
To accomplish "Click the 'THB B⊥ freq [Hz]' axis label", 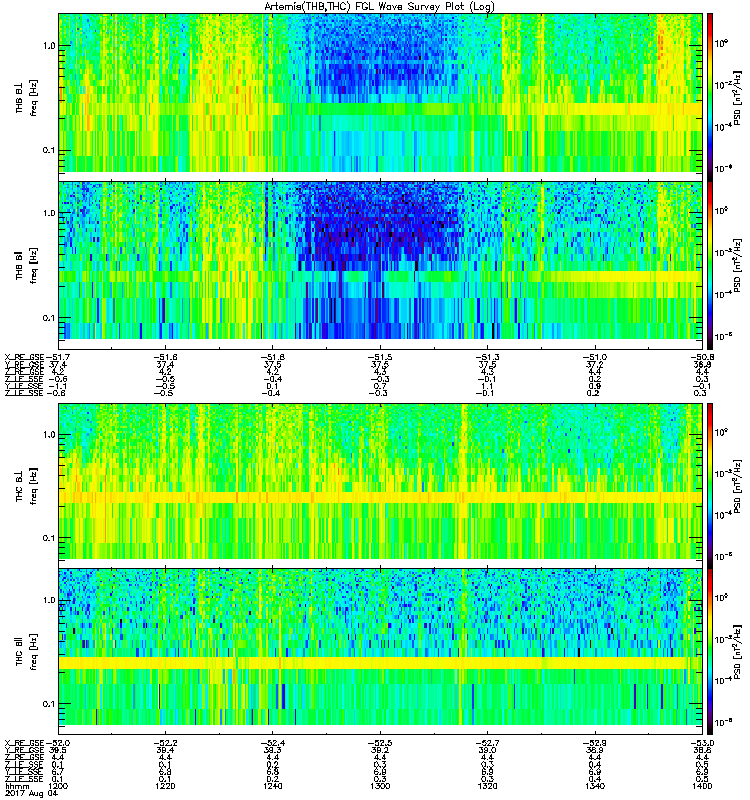I will point(26,98).
